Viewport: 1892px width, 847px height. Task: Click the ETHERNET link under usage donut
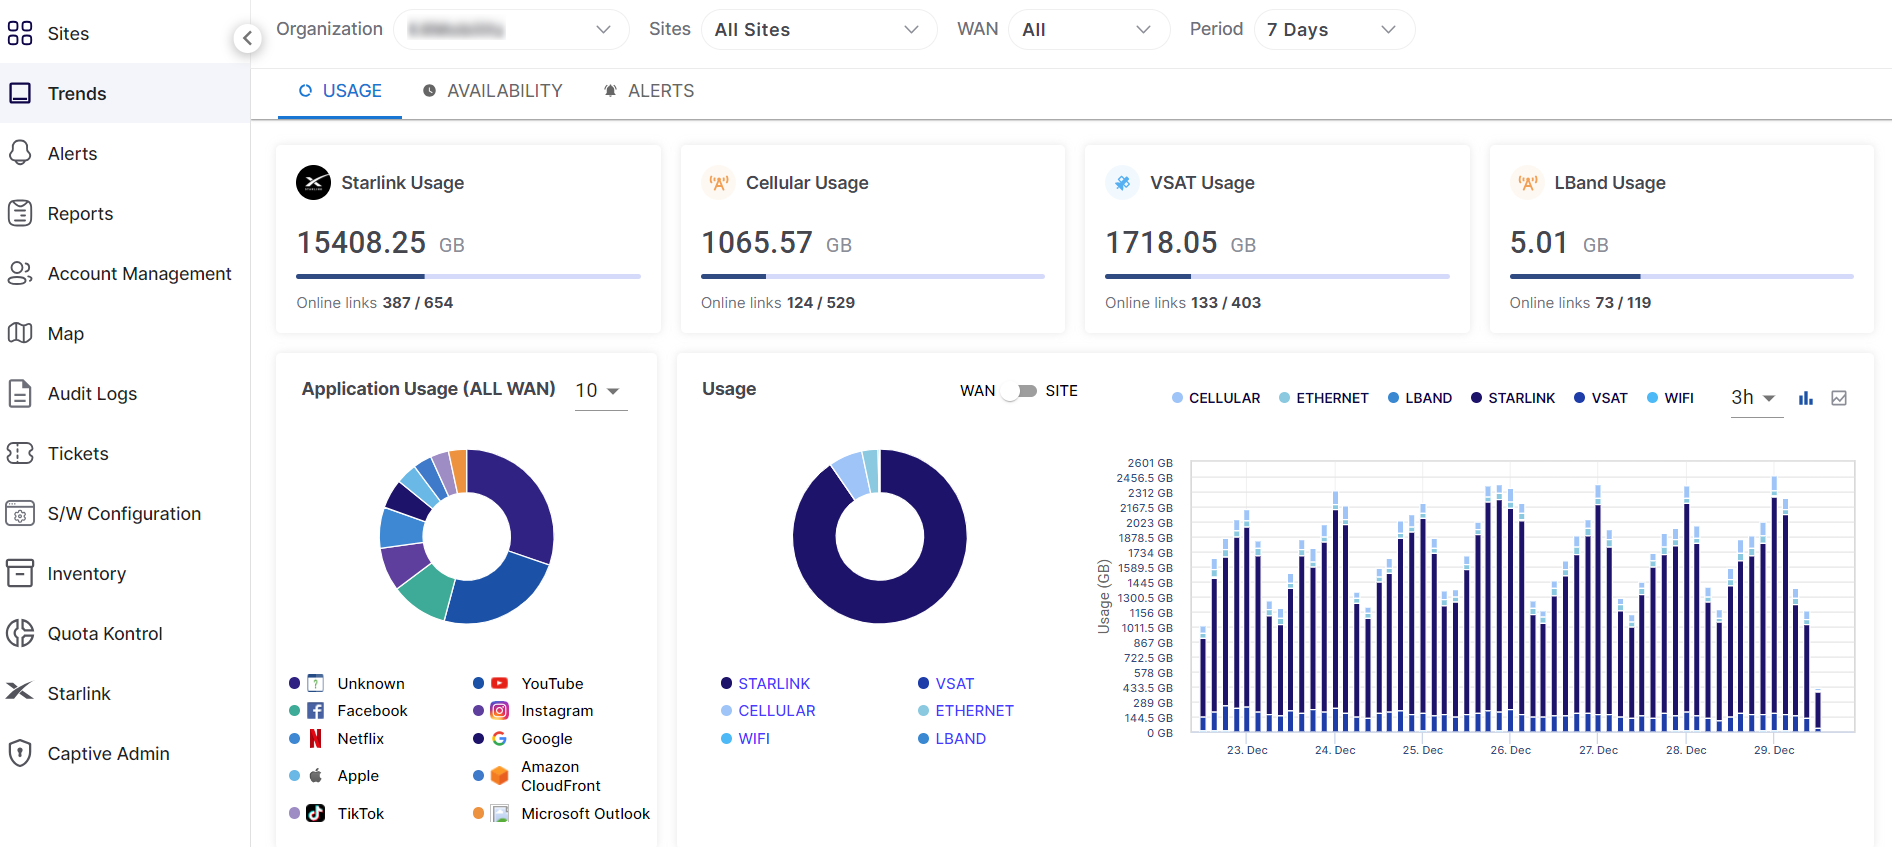tap(974, 711)
